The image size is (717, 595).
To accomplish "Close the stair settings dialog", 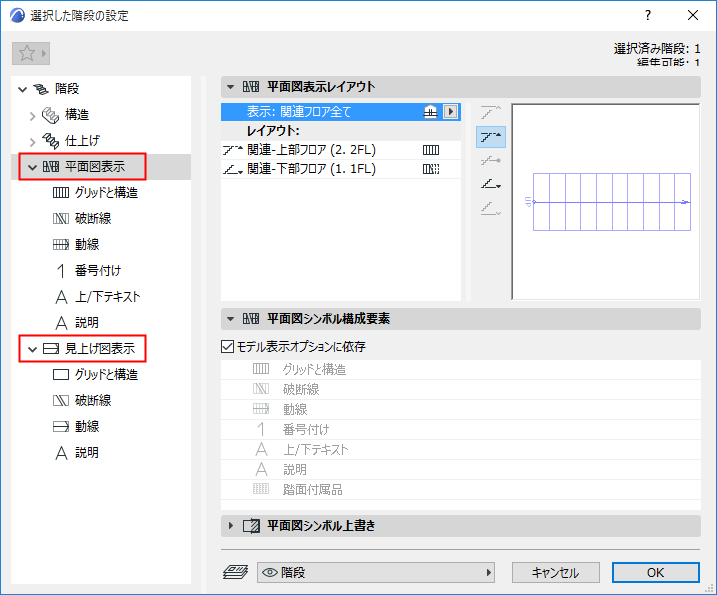I will click(x=693, y=16).
